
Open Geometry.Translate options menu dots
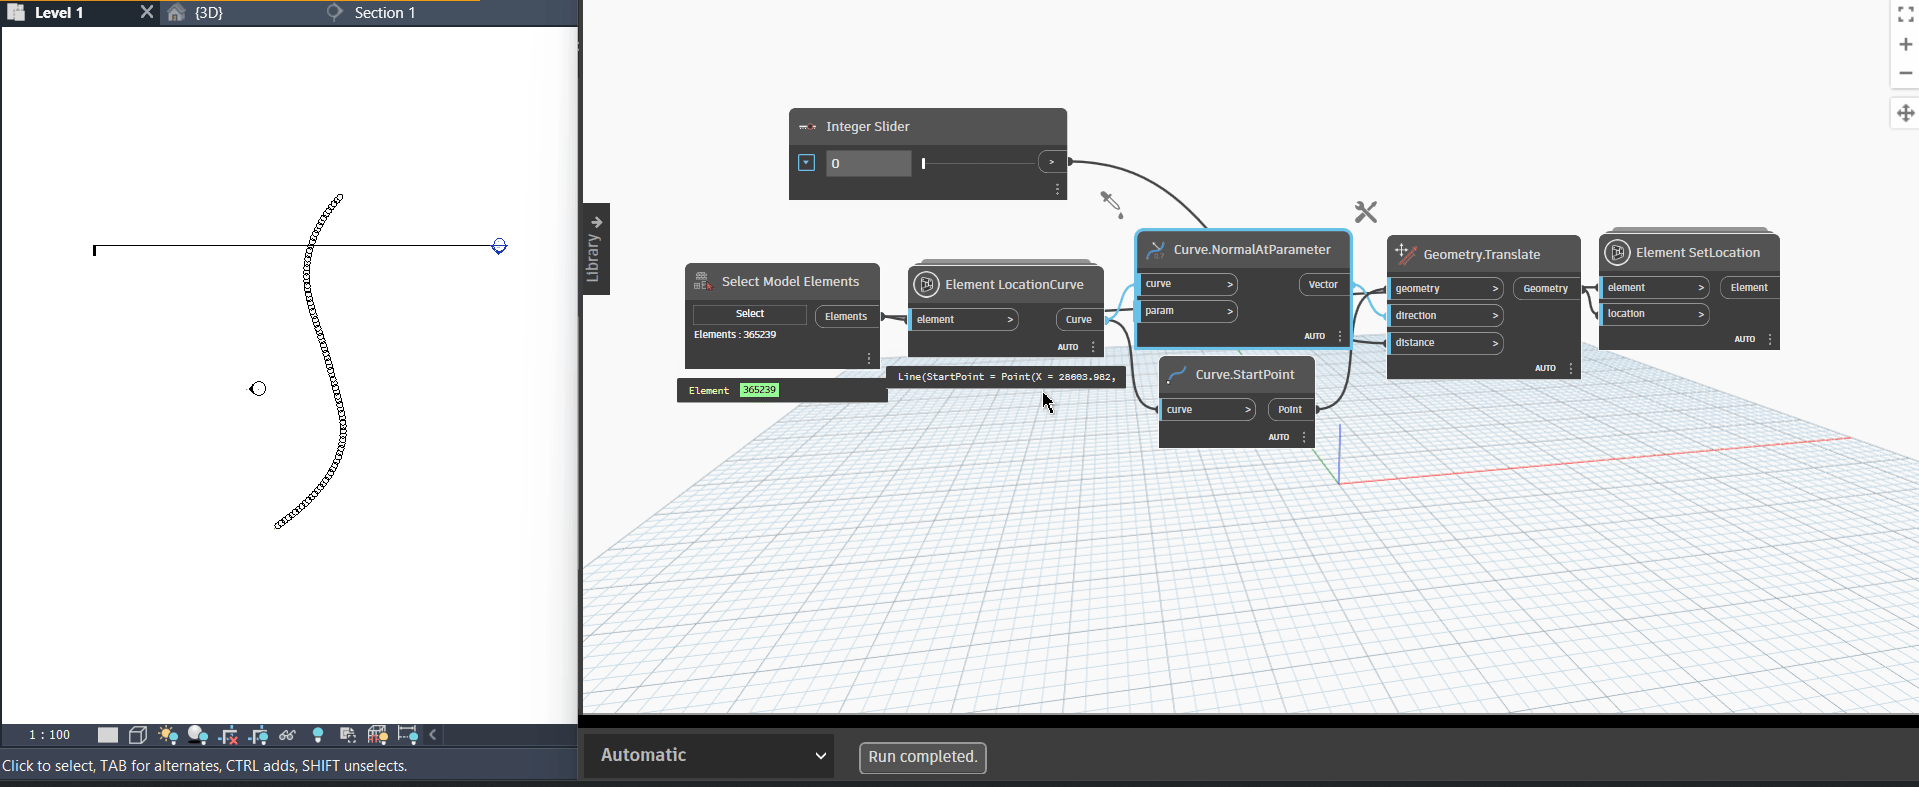[1571, 368]
